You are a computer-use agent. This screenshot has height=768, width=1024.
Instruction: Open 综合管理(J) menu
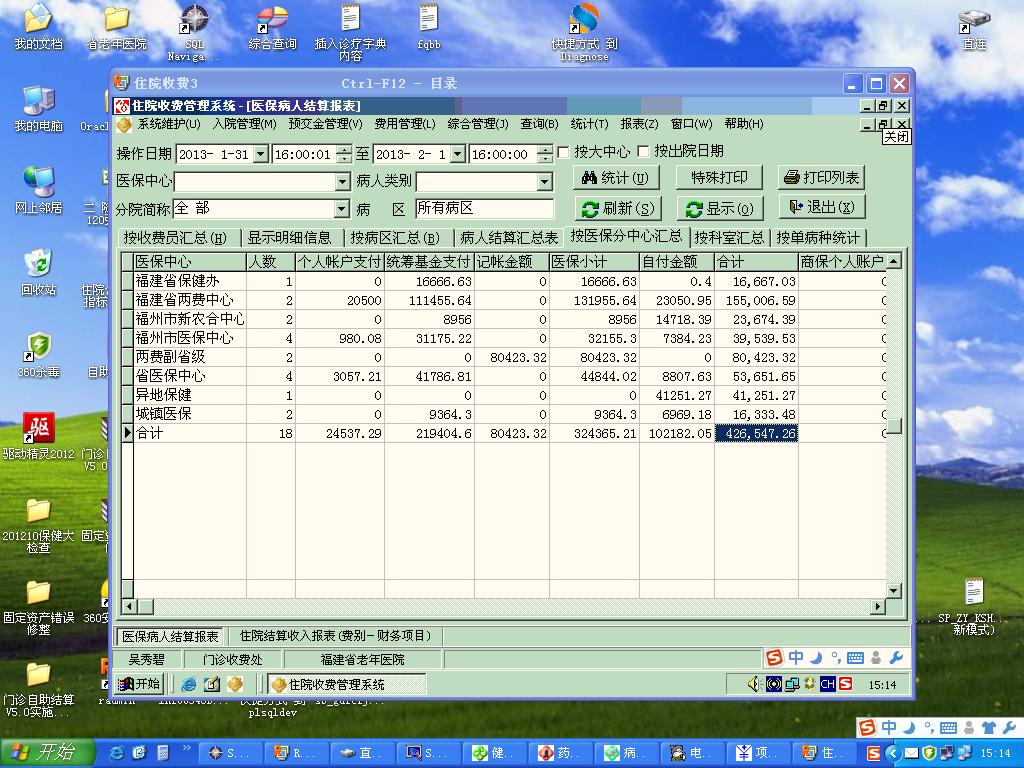477,123
